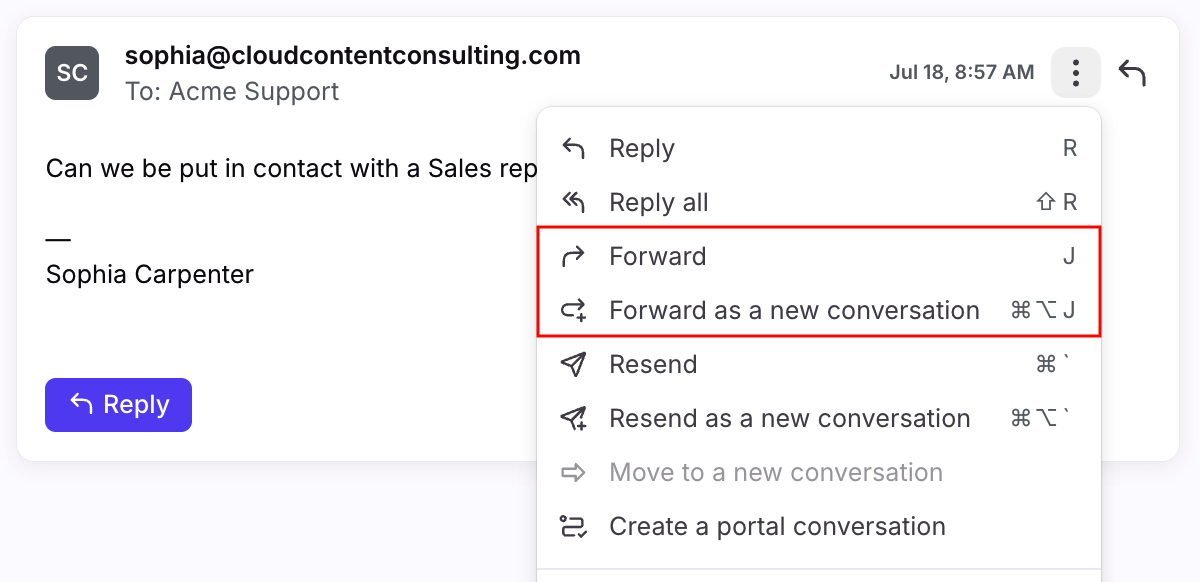Click the Forward as new conversation icon
The width and height of the screenshot is (1200, 582).
click(573, 311)
